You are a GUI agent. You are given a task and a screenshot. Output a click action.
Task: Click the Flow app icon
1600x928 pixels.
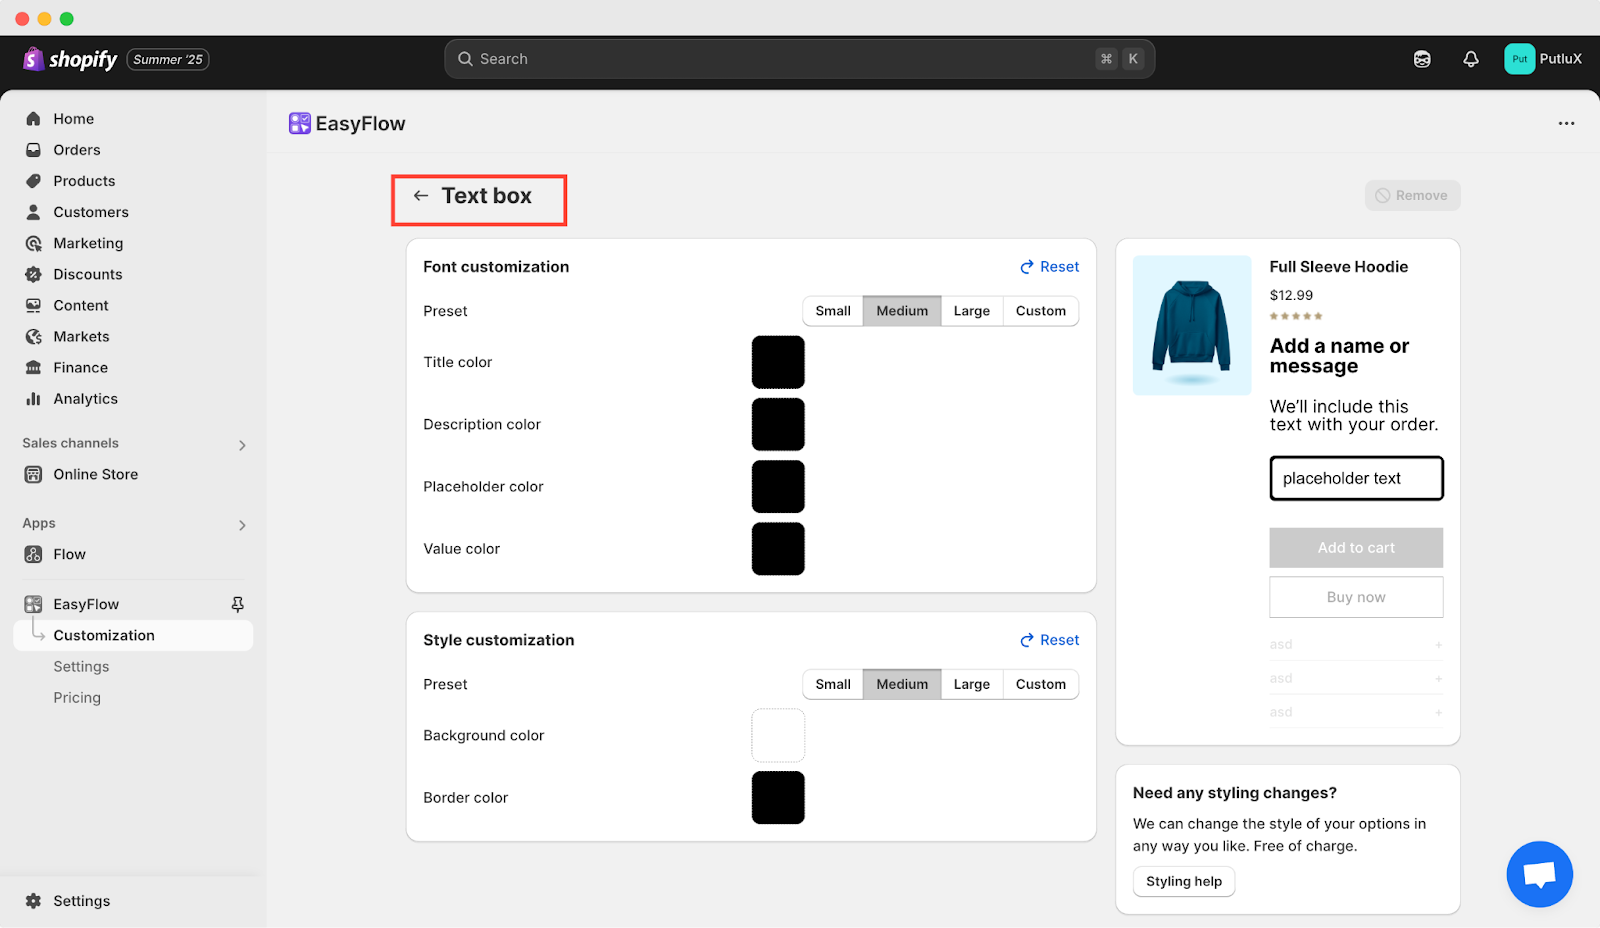coord(33,554)
